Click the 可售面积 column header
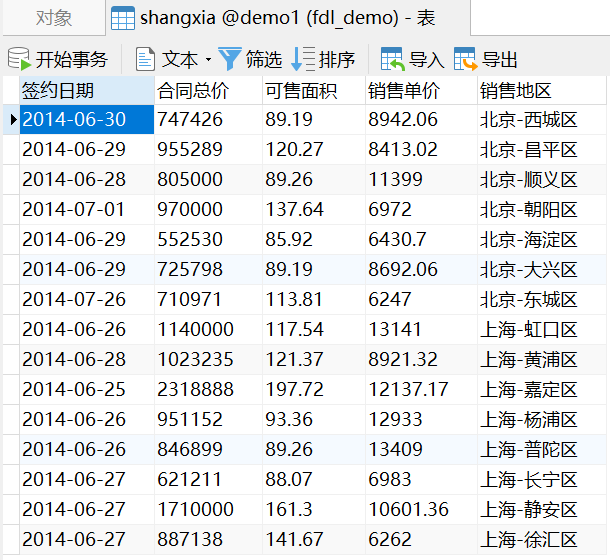Viewport: 610px width, 560px height. point(314,91)
